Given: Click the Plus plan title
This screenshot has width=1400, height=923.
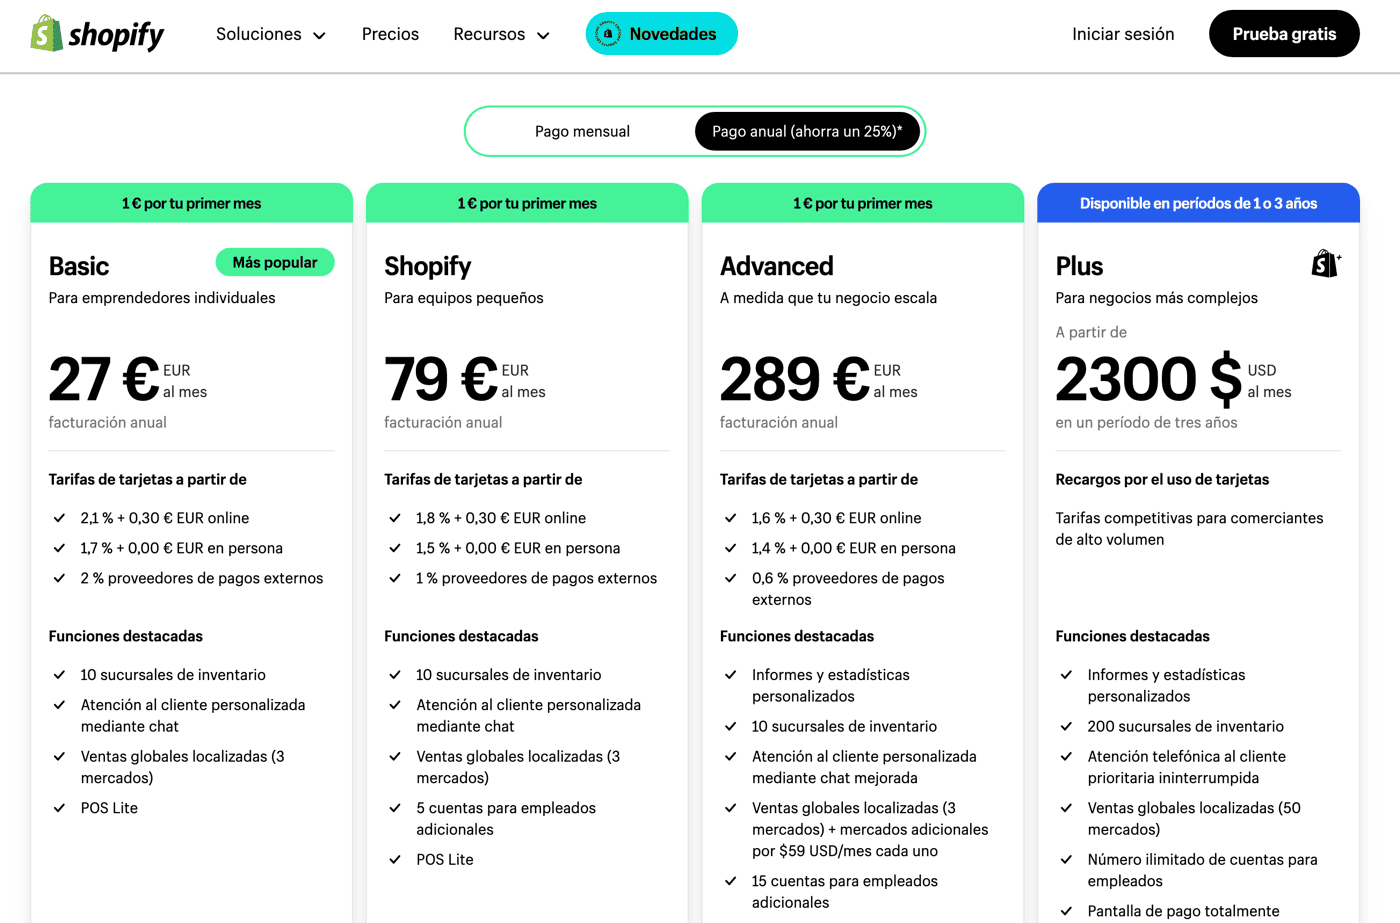Looking at the screenshot, I should 1080,266.
